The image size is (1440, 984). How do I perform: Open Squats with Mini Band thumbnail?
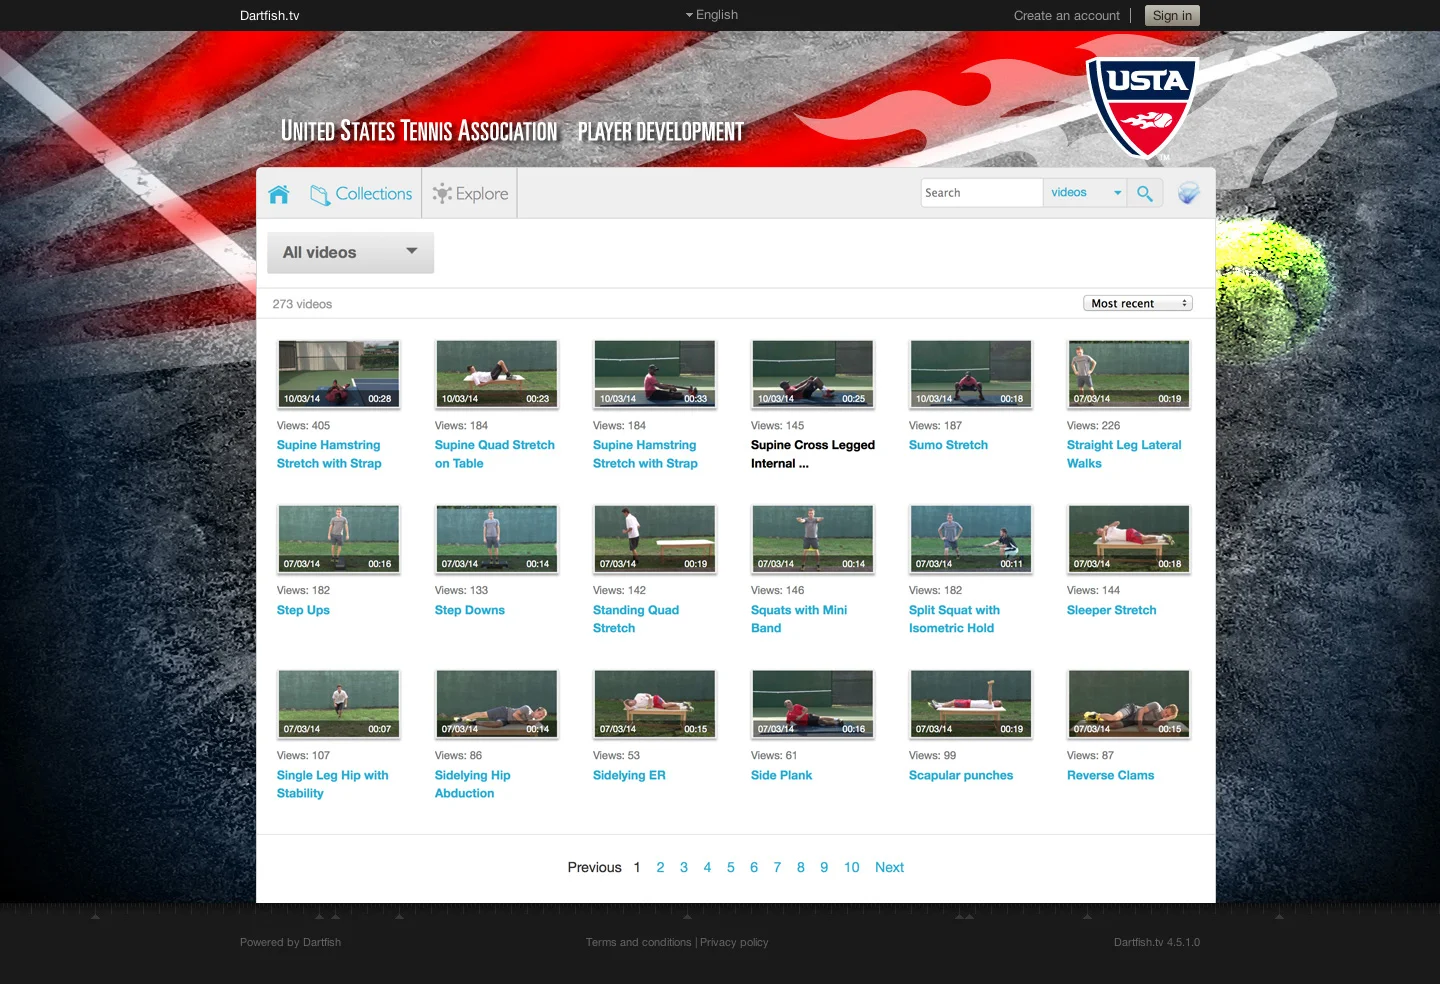[813, 538]
